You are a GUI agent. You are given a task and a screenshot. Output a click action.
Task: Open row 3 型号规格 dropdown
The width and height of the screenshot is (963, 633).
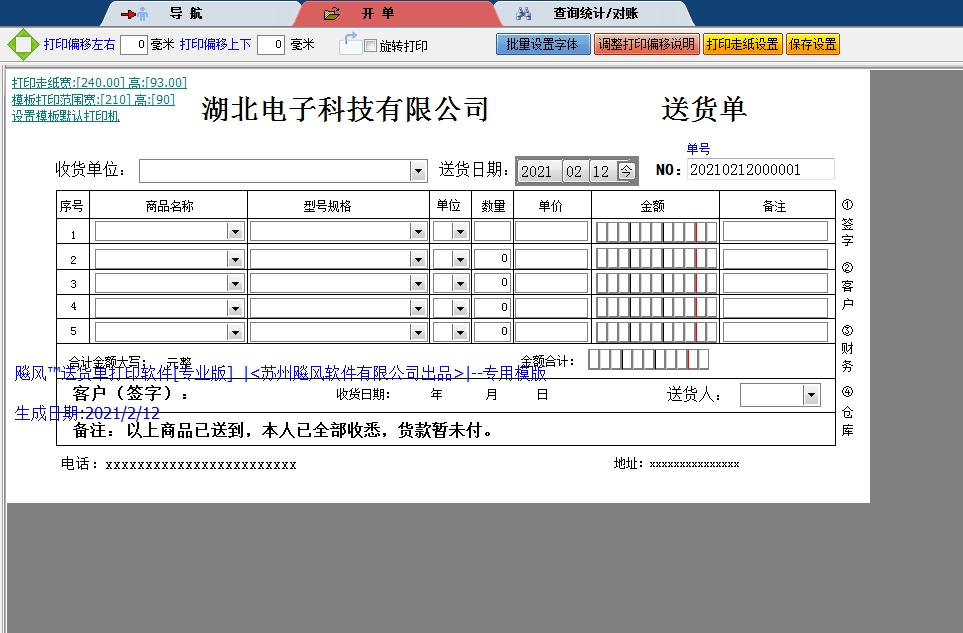(x=418, y=283)
